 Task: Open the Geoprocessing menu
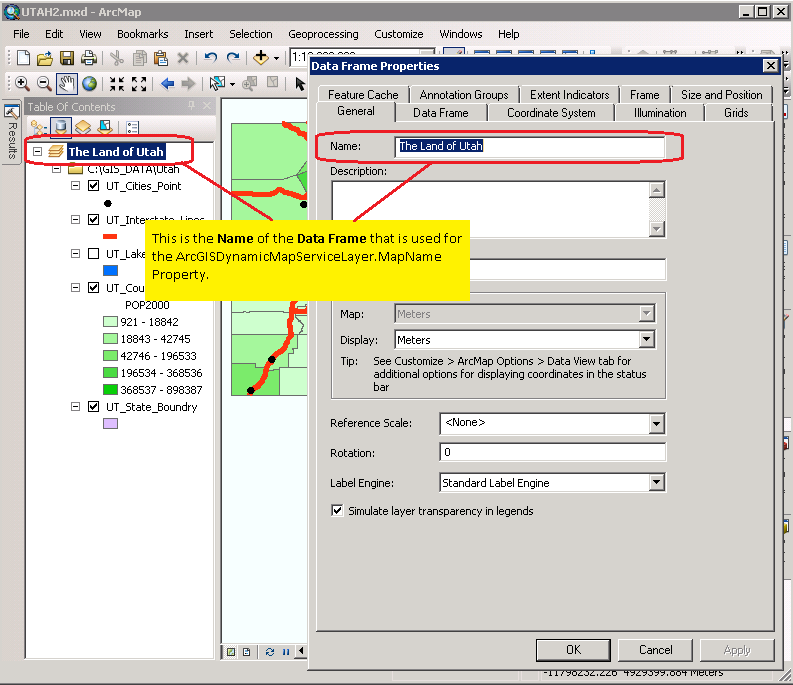(323, 34)
